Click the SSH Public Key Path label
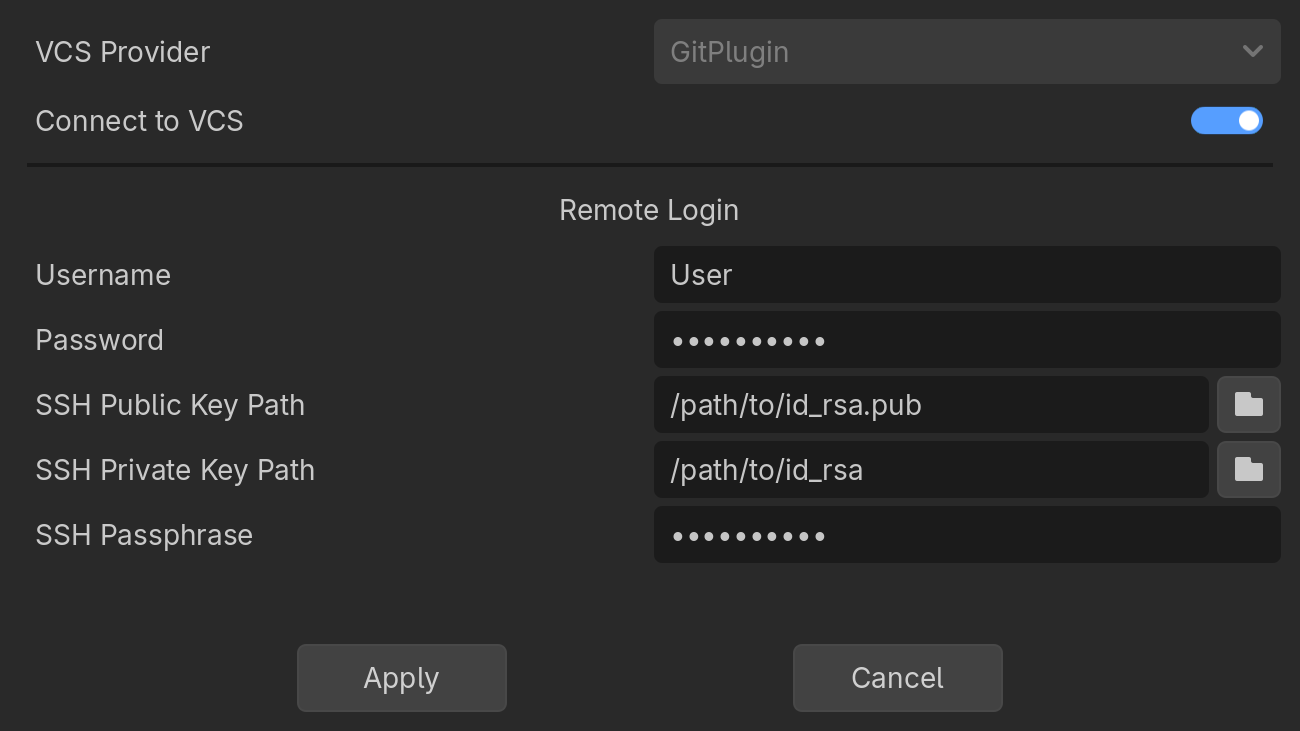This screenshot has width=1300, height=731. (x=170, y=405)
